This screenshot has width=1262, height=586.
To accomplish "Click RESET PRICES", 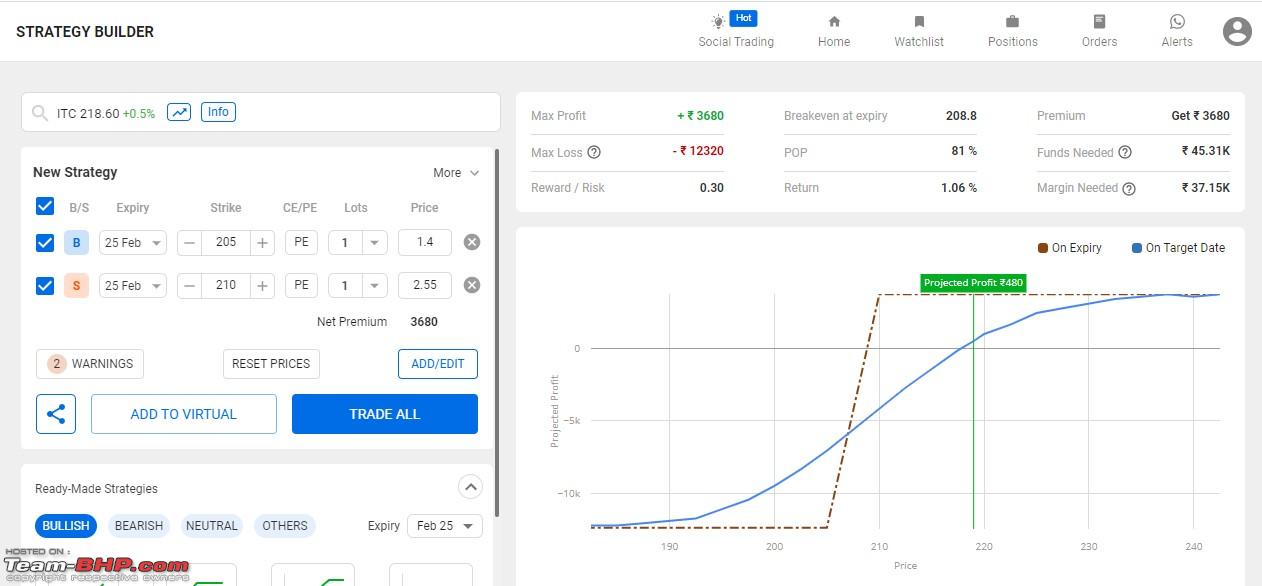I will pos(271,364).
